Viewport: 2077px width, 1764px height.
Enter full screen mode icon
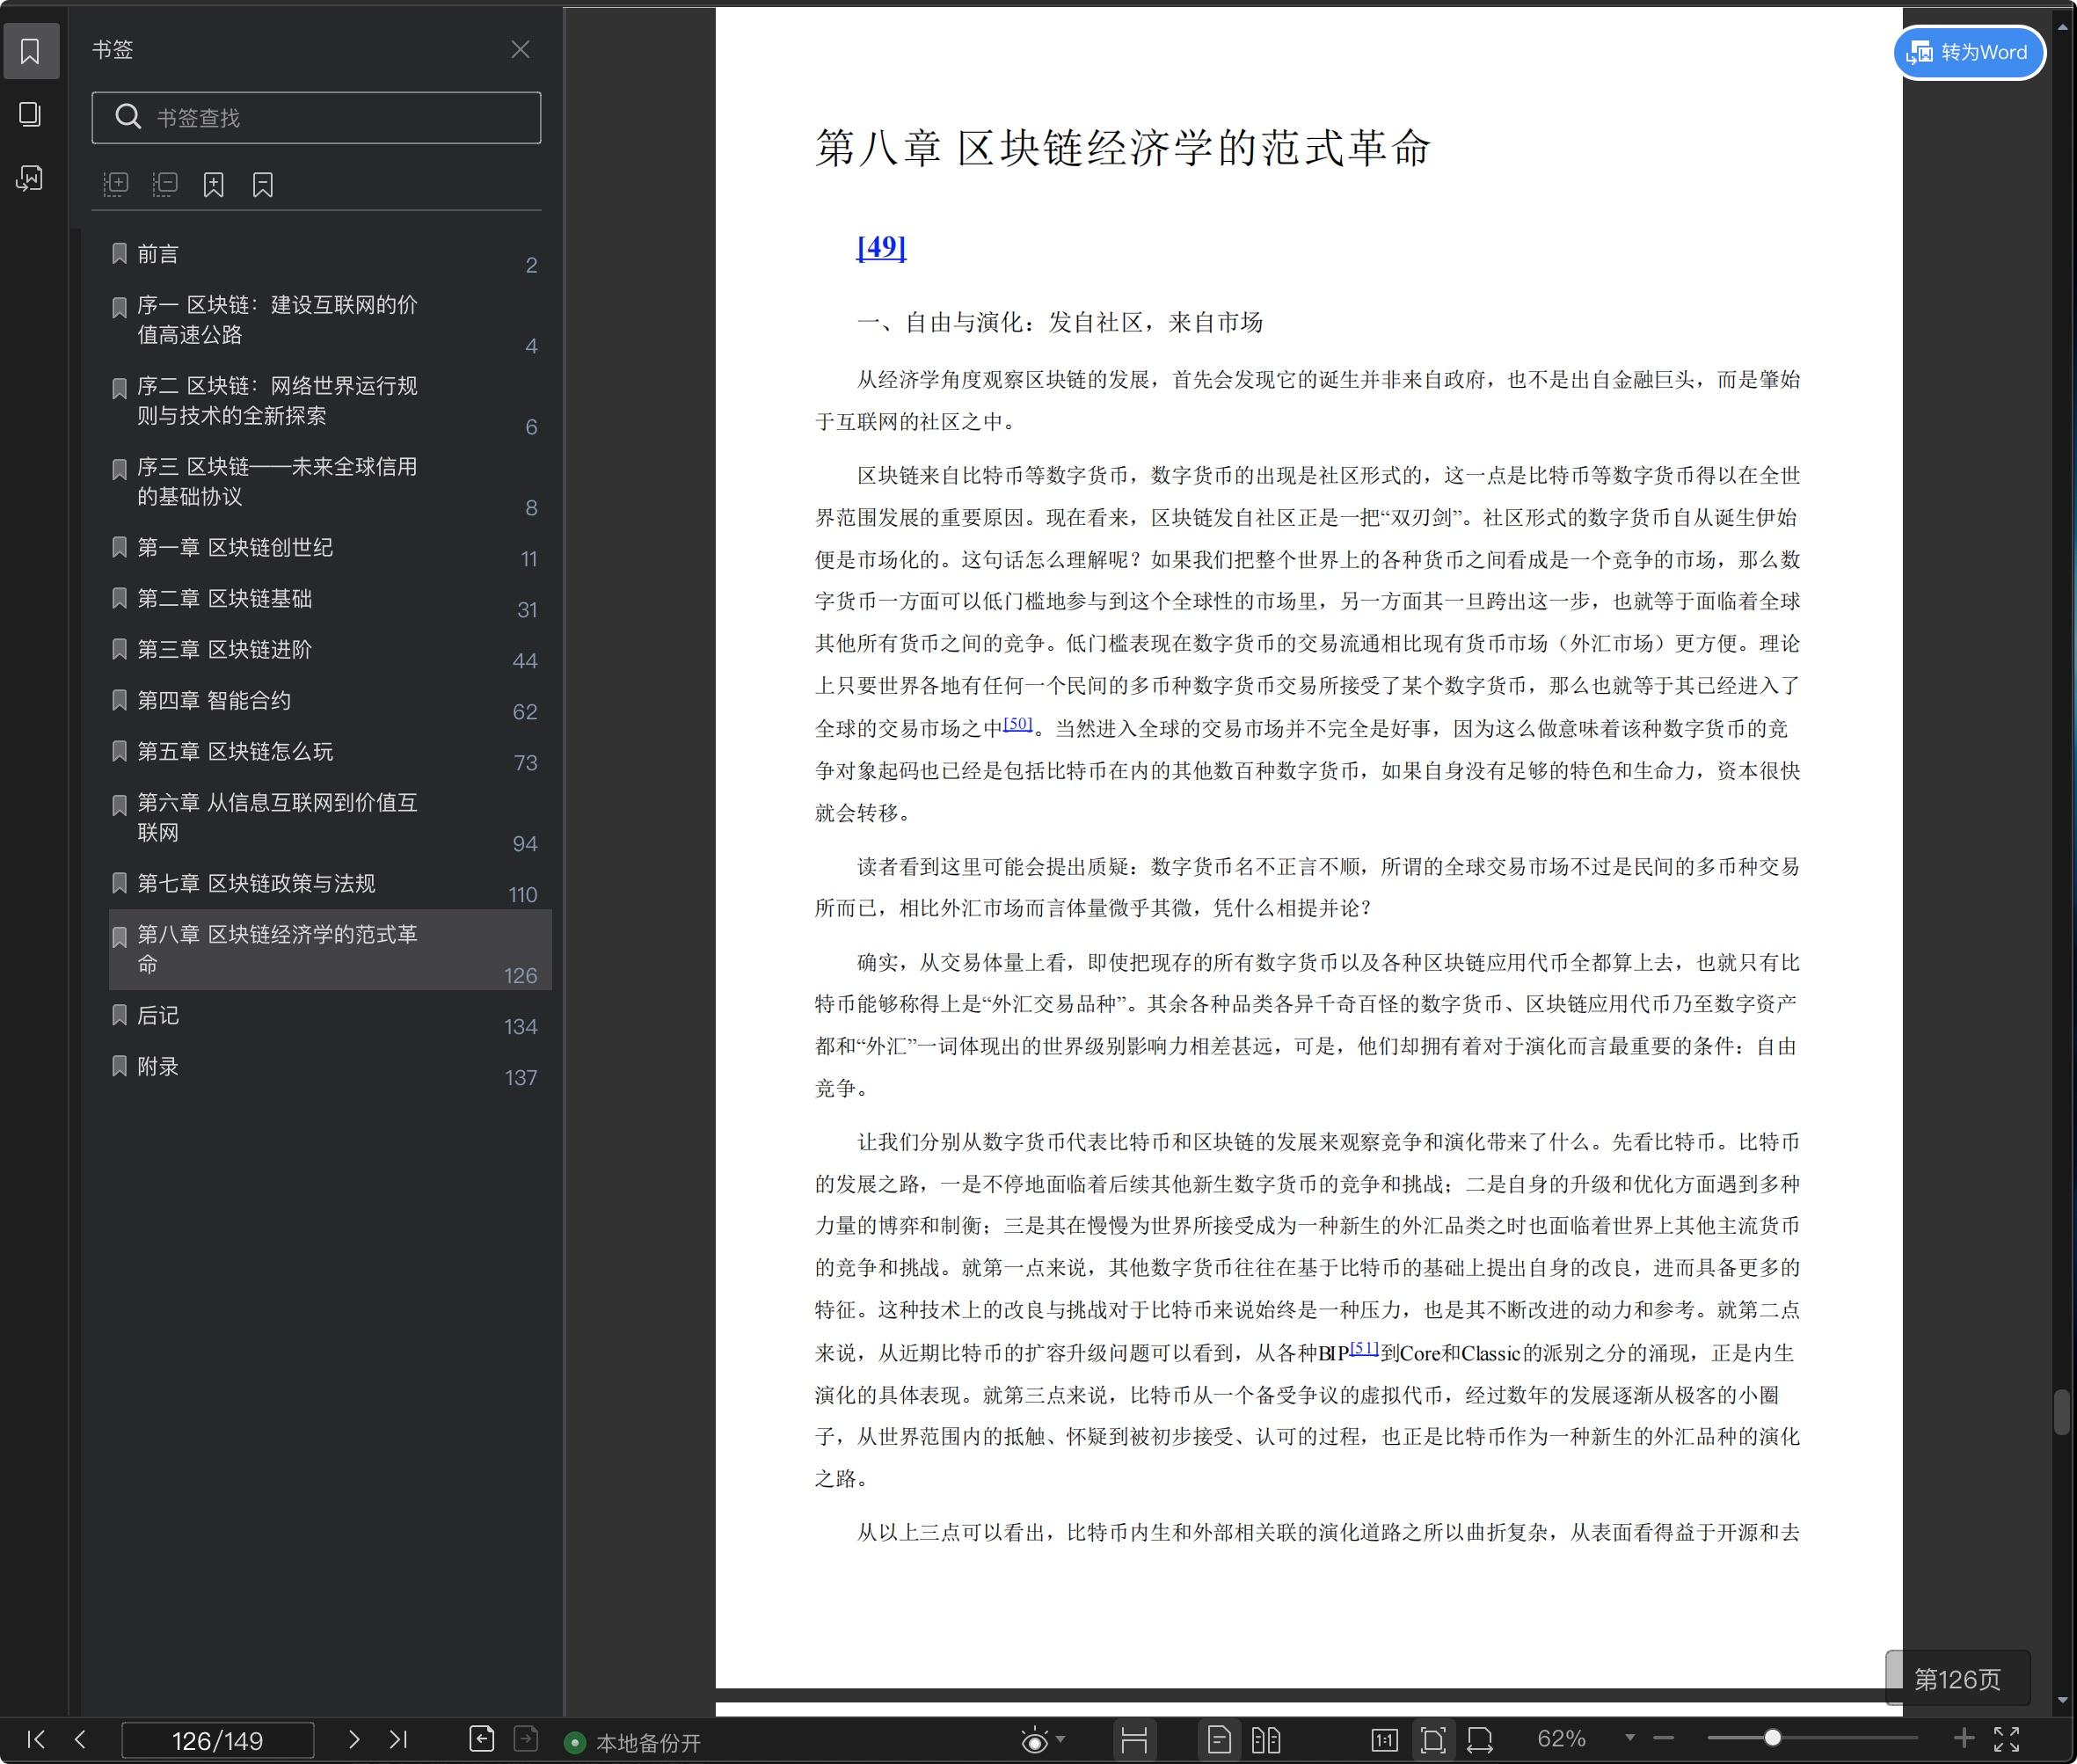click(2007, 1739)
